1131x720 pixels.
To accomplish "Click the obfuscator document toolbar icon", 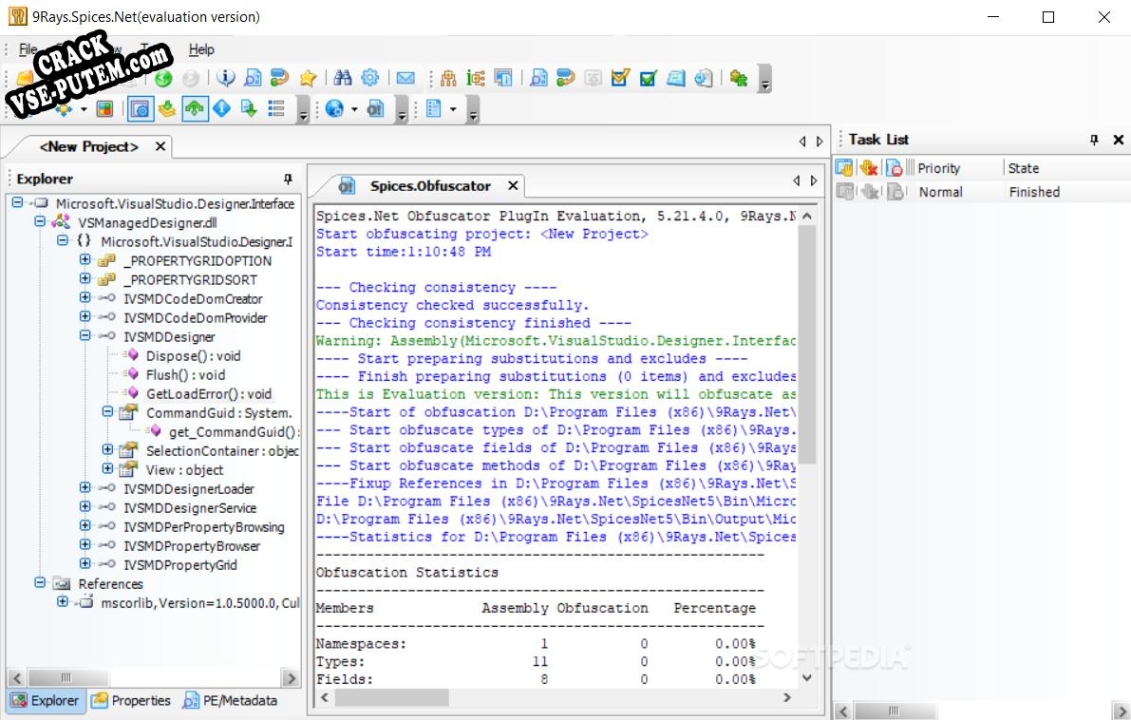I will (x=376, y=109).
